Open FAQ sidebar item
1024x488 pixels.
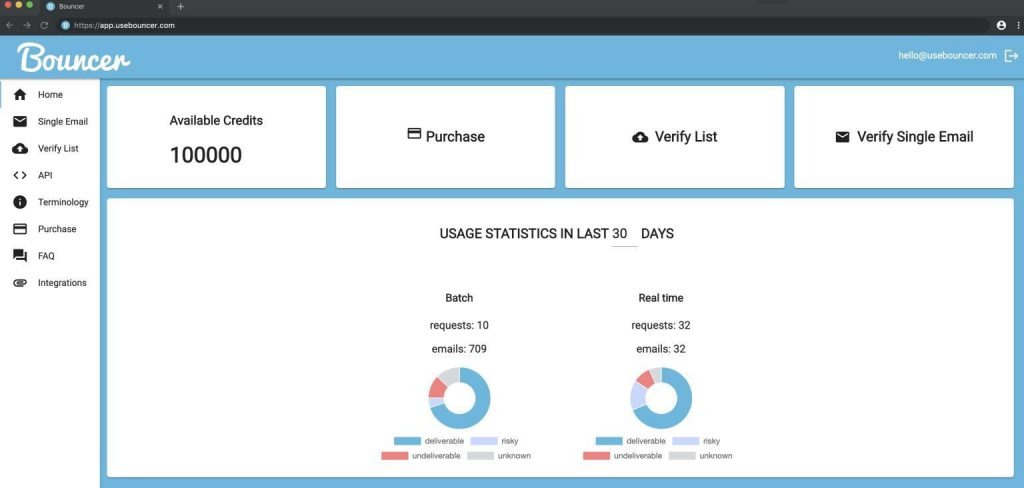tap(50, 256)
